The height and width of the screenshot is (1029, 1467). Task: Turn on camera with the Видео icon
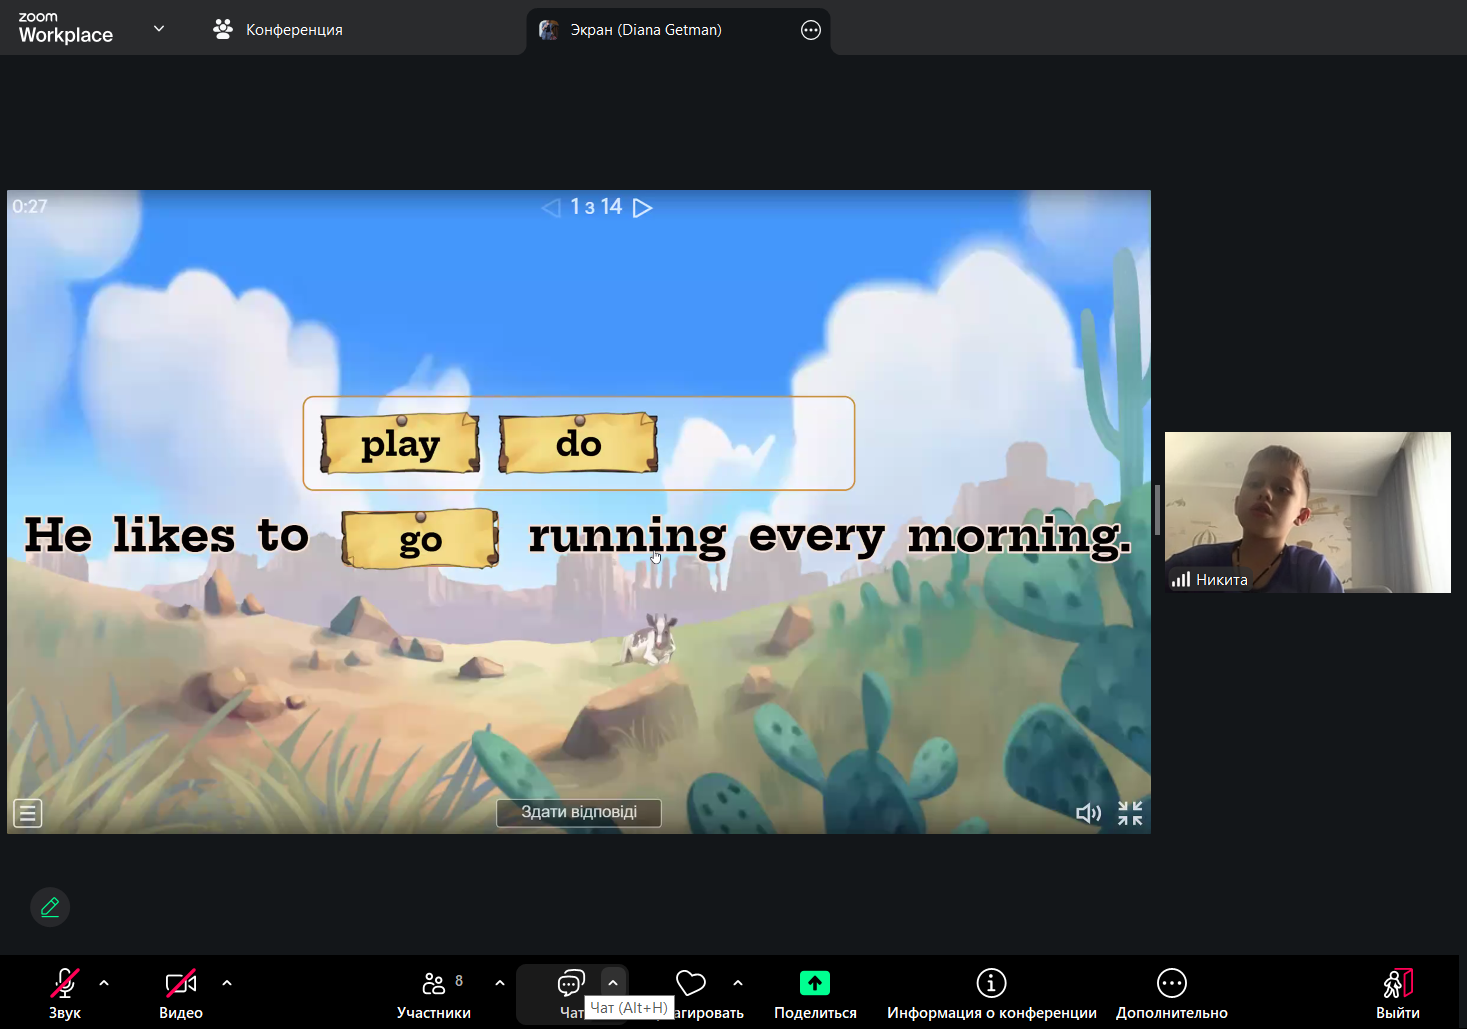pyautogui.click(x=181, y=984)
